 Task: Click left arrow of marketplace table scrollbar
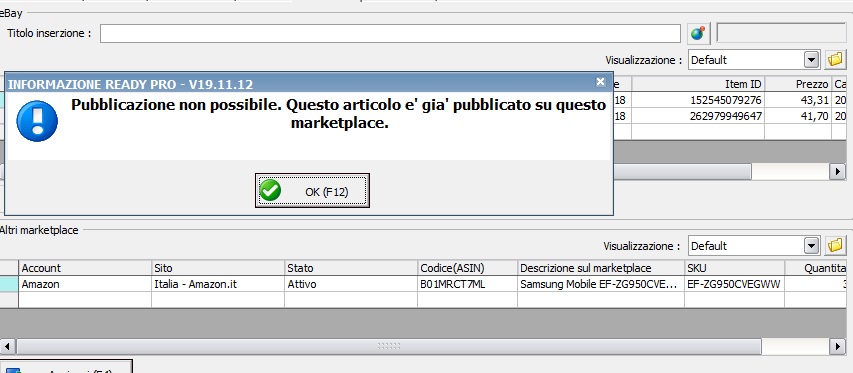(8, 346)
